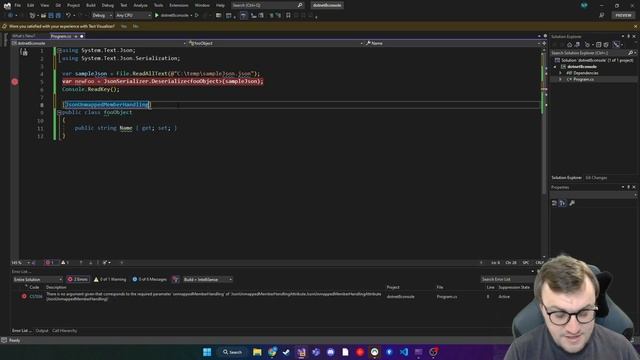
Task: Open the Git menu
Action: (58, 5)
